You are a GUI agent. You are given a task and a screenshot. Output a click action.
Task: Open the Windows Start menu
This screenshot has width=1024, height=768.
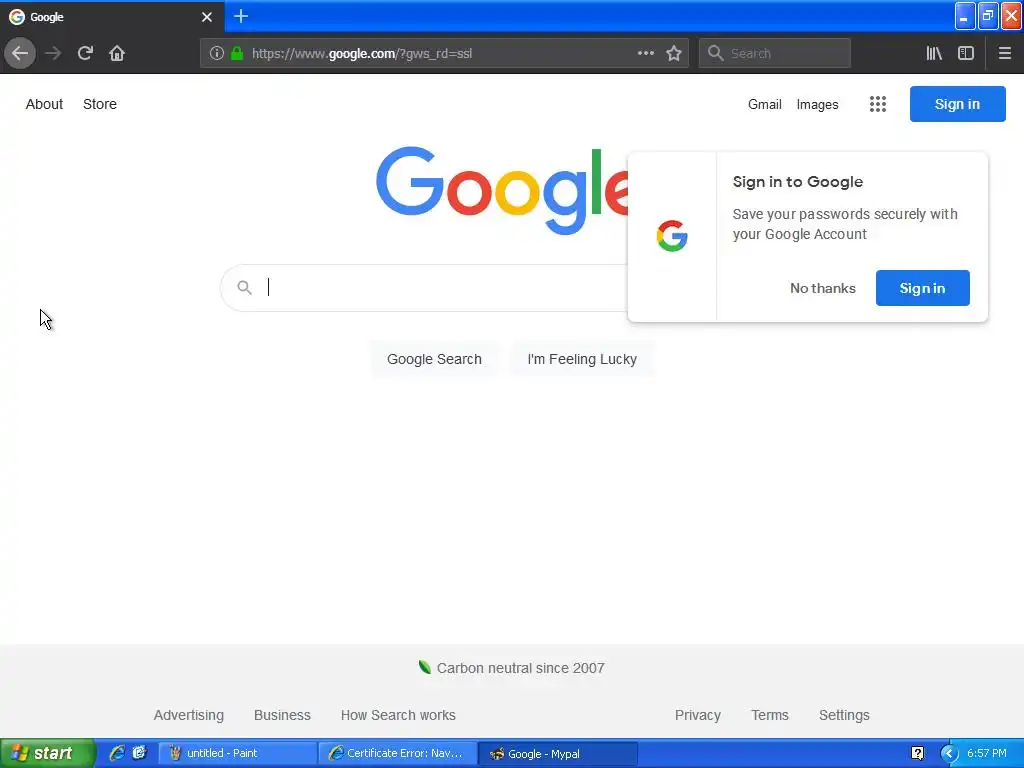pyautogui.click(x=48, y=753)
